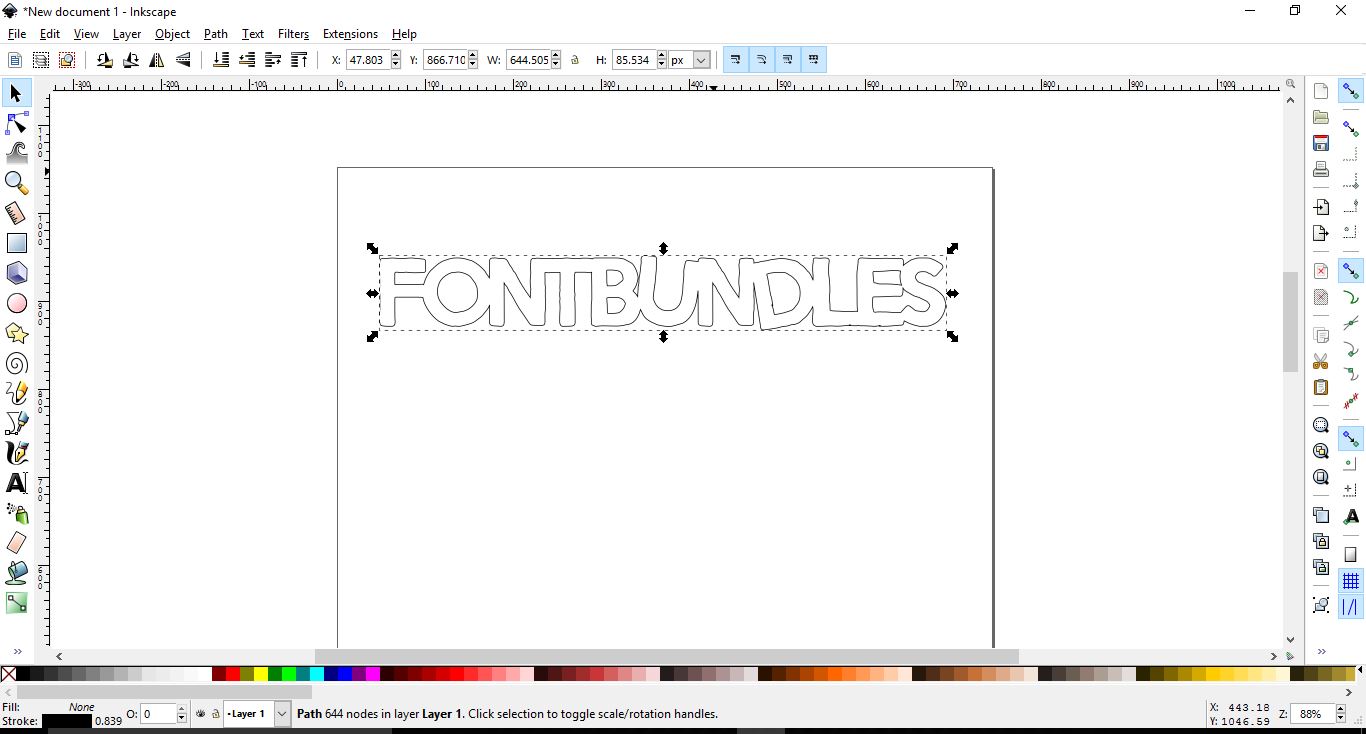Open the Layer 1 selector dropdown
The height and width of the screenshot is (734, 1366).
(x=281, y=714)
